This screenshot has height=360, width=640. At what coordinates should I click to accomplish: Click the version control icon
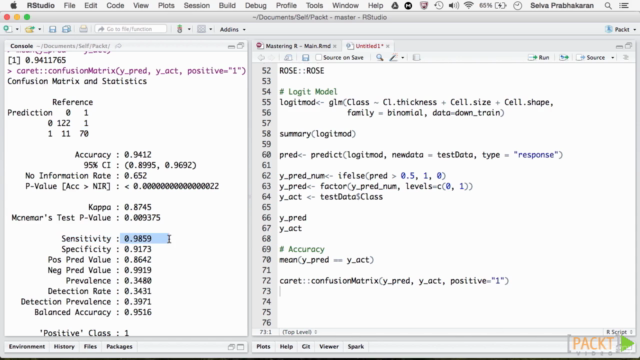pyautogui.click(x=180, y=29)
